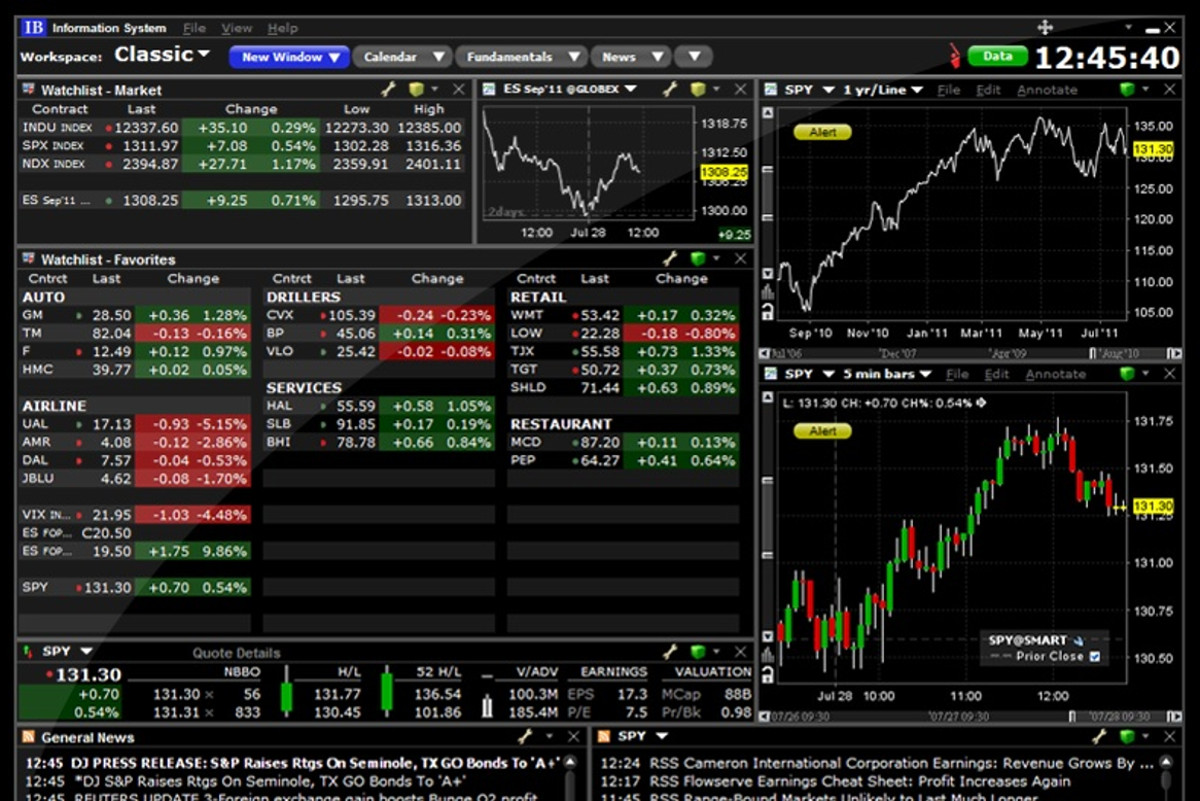Click chart icon of ES Sep'11 panel

(x=489, y=90)
